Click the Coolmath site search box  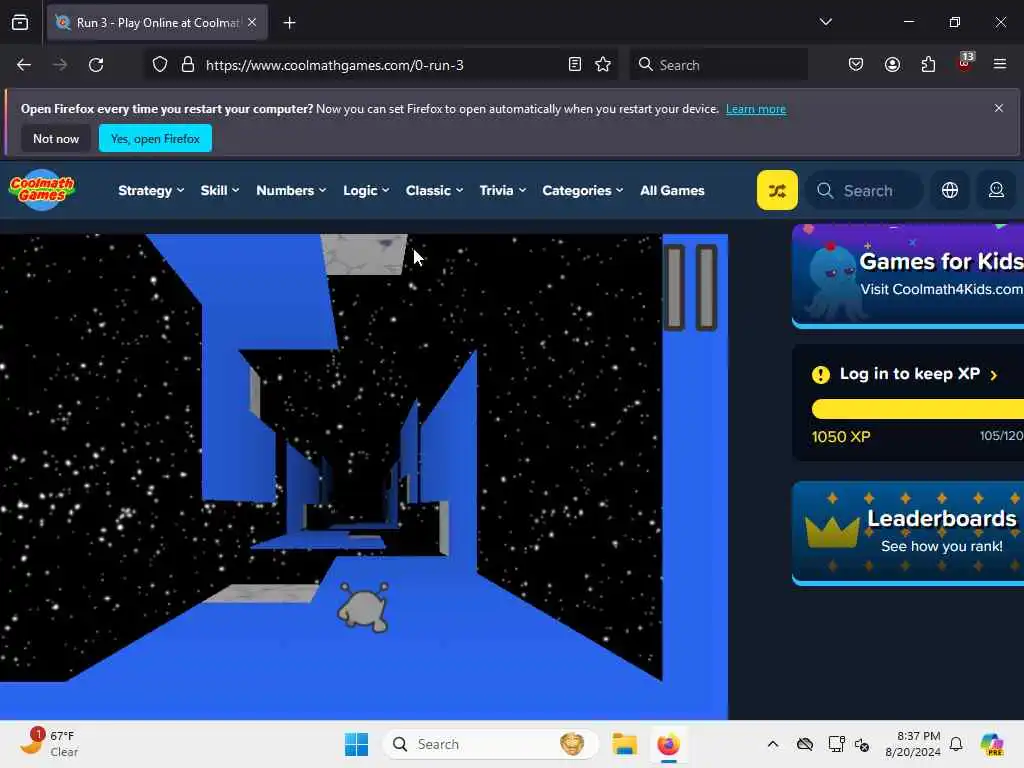(864, 190)
